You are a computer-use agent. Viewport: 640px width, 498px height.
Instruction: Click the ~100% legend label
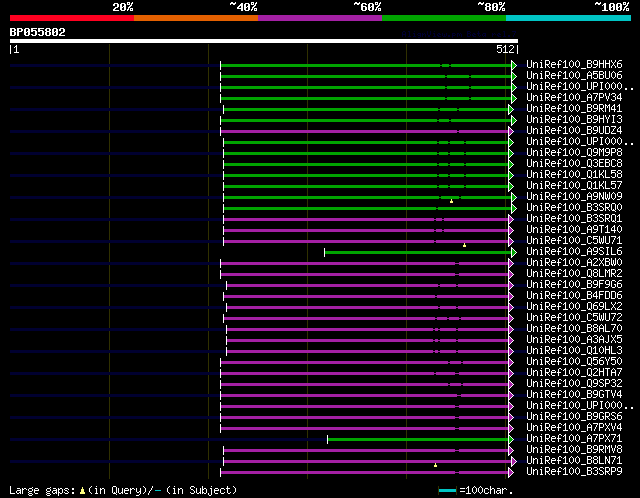tap(611, 7)
